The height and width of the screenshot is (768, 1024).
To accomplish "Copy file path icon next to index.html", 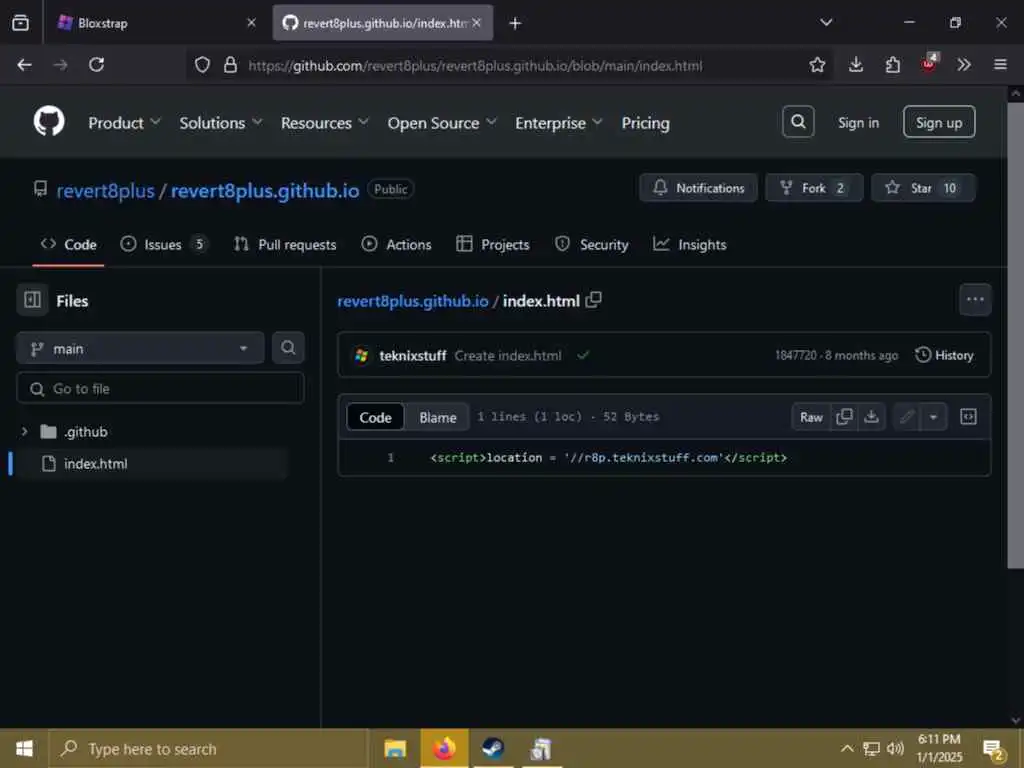I will tap(593, 300).
